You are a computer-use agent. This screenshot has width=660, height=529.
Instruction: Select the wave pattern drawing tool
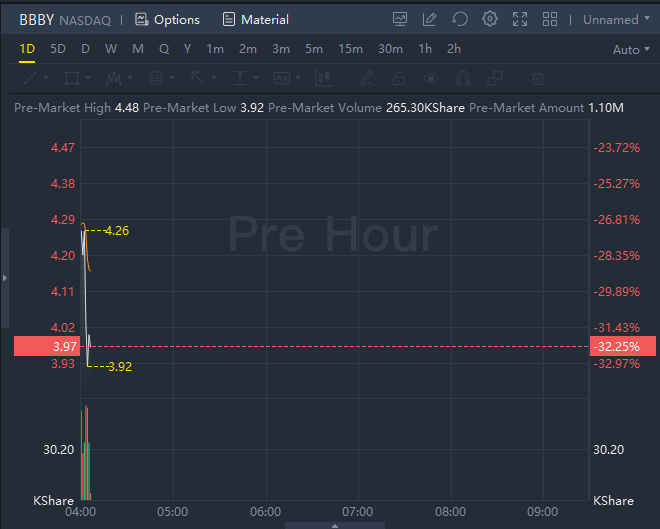pyautogui.click(x=114, y=78)
